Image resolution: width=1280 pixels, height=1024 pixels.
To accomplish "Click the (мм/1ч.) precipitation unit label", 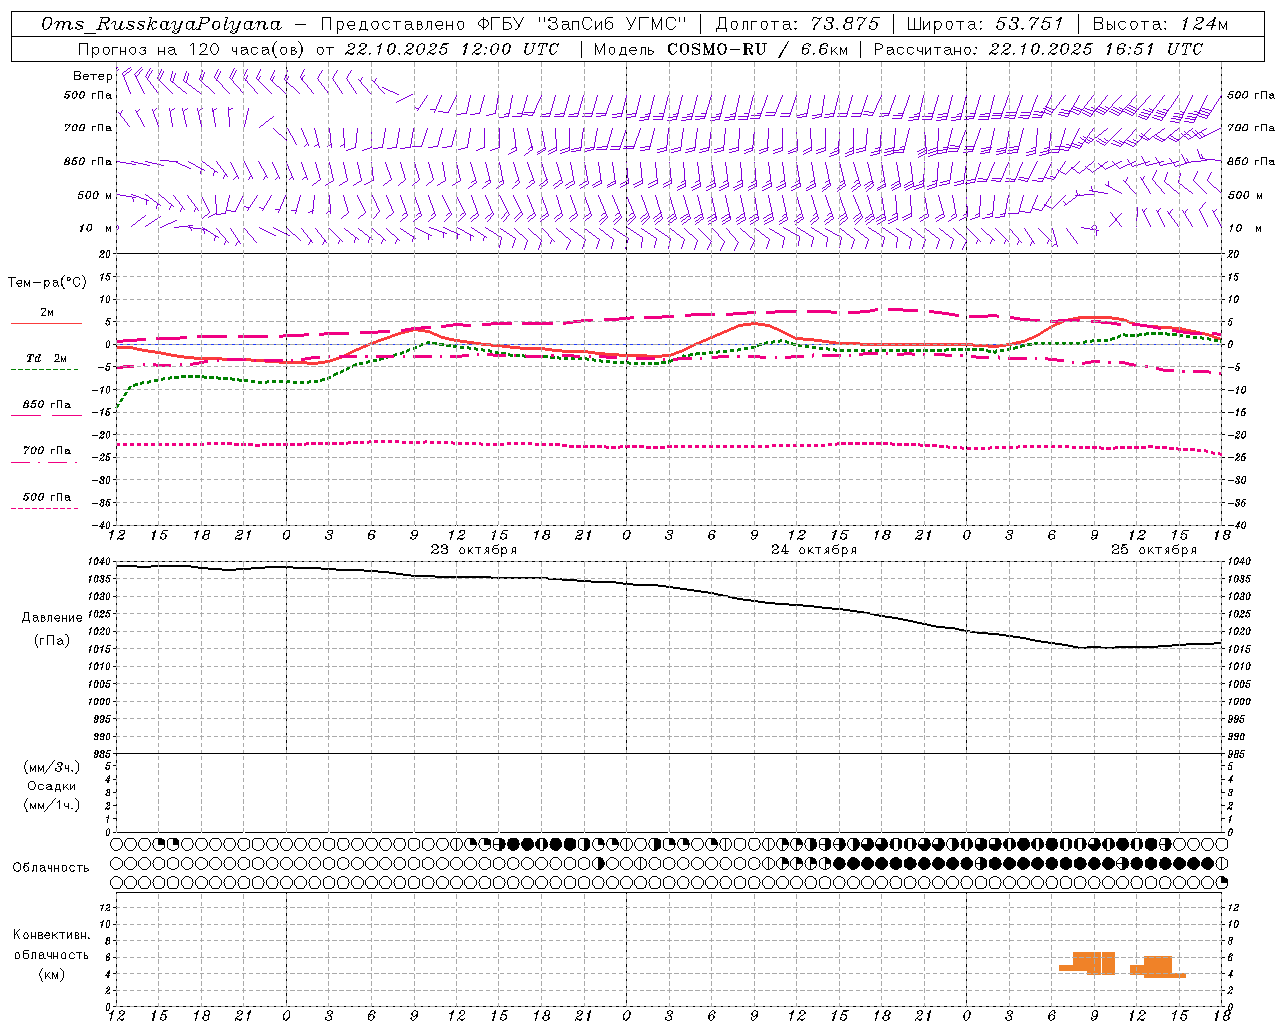I will 52,805.
